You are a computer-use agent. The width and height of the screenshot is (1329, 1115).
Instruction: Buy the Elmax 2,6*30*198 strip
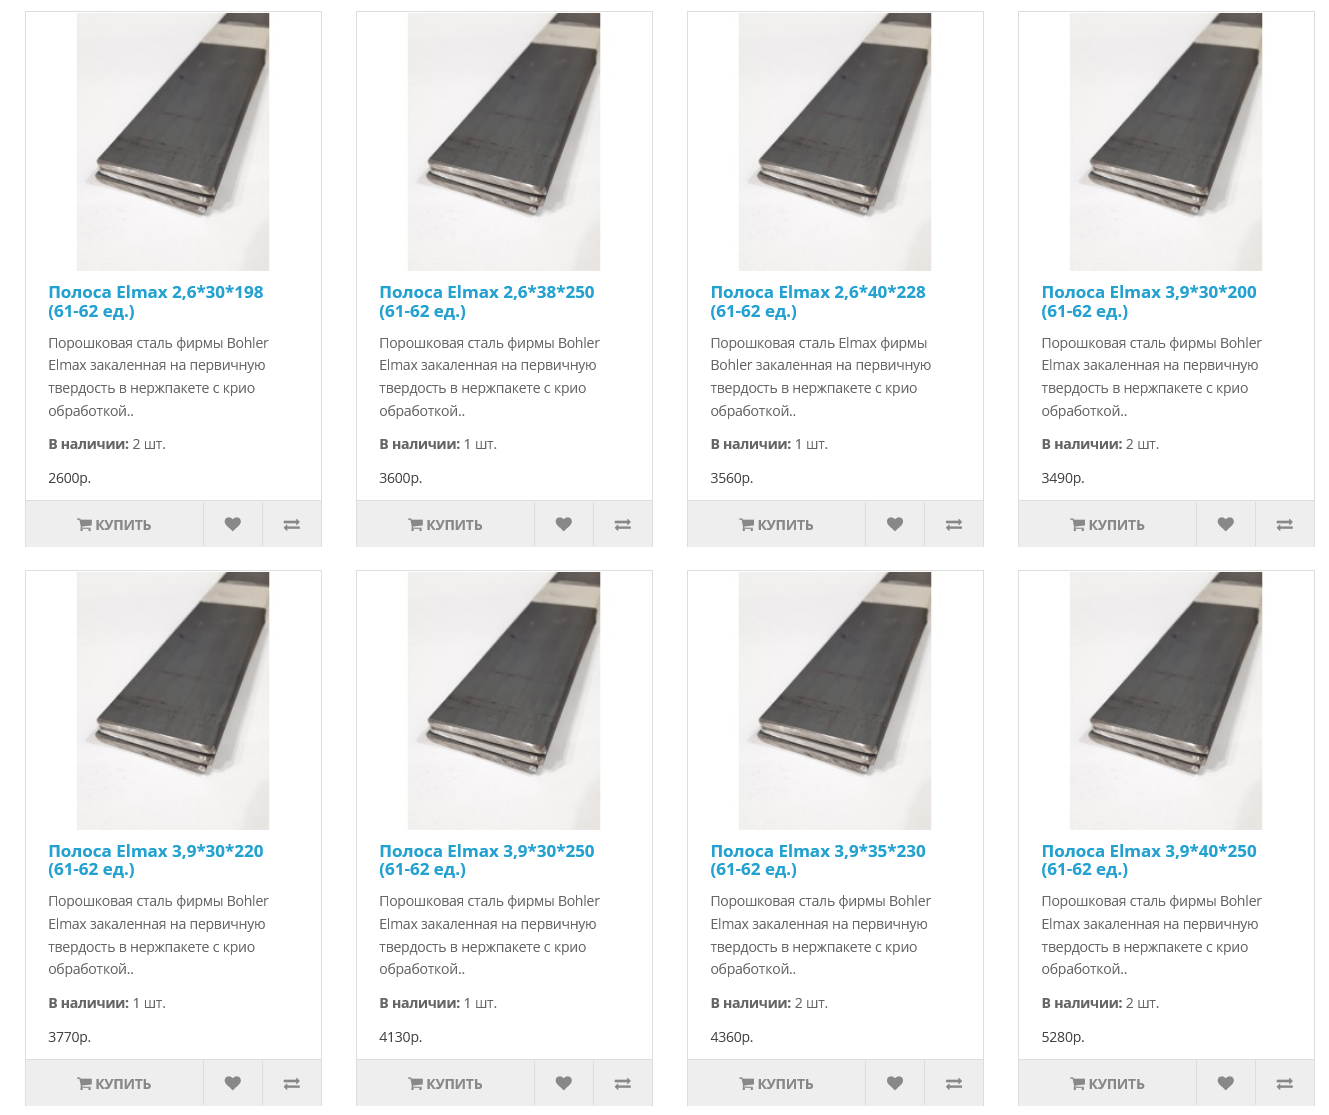pyautogui.click(x=114, y=524)
